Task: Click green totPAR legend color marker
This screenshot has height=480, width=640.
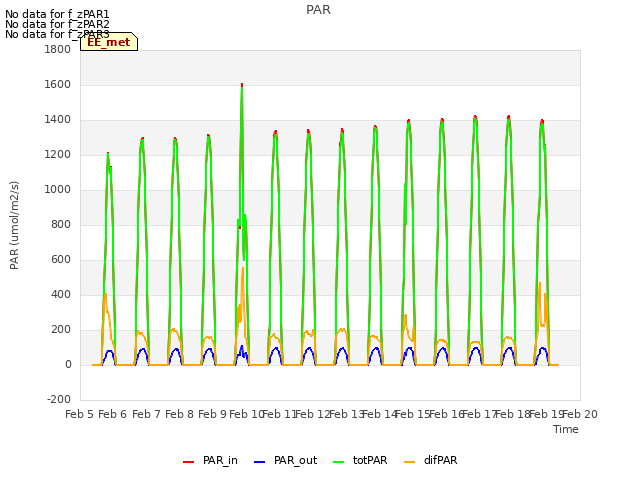Action: (x=339, y=462)
